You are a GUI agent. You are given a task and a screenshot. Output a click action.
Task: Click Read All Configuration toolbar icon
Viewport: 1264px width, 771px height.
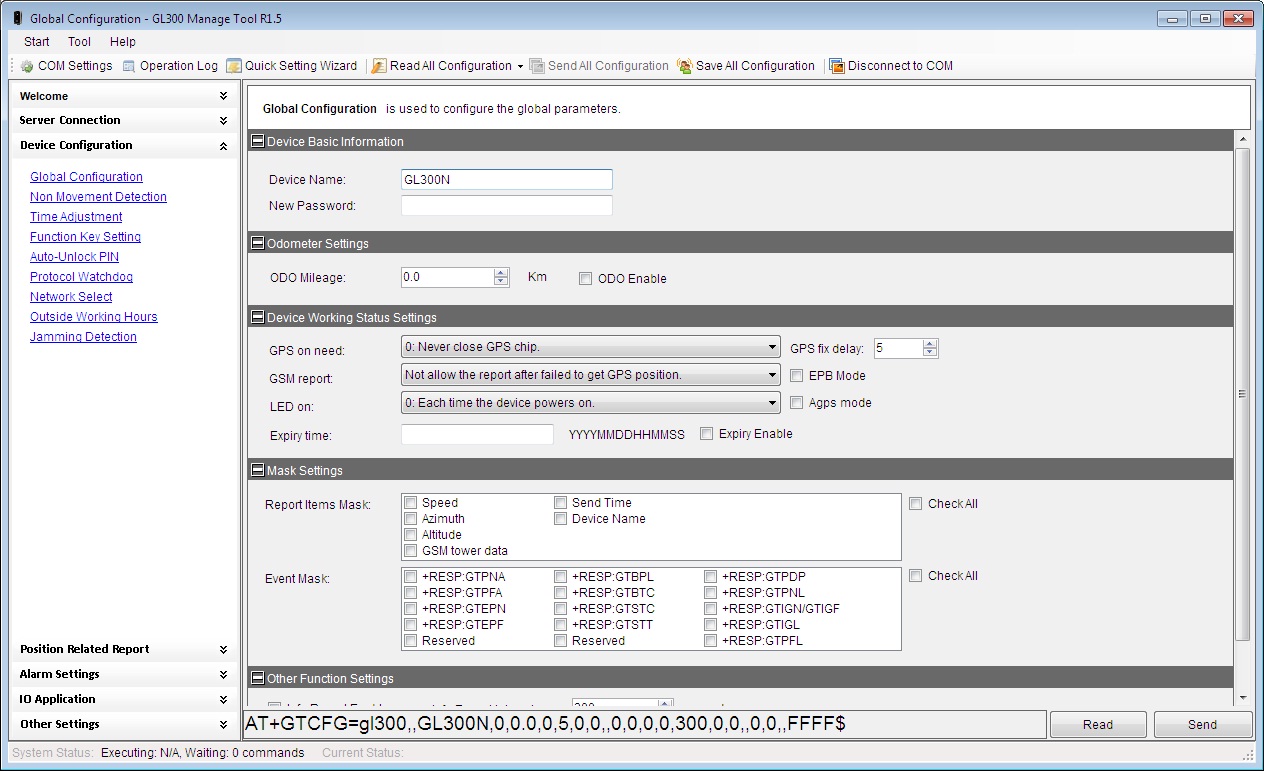pyautogui.click(x=380, y=66)
